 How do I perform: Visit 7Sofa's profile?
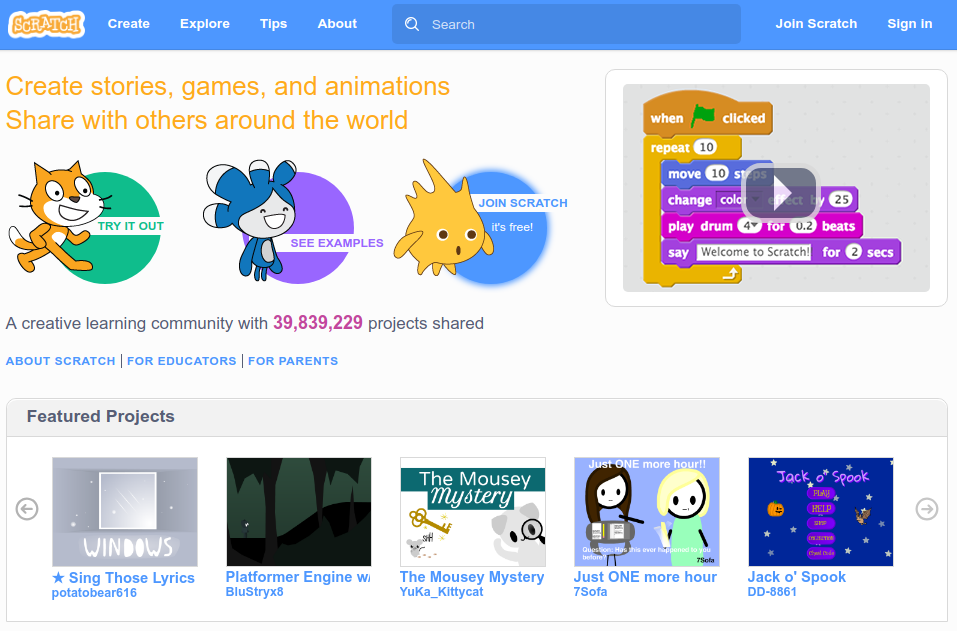coord(590,591)
